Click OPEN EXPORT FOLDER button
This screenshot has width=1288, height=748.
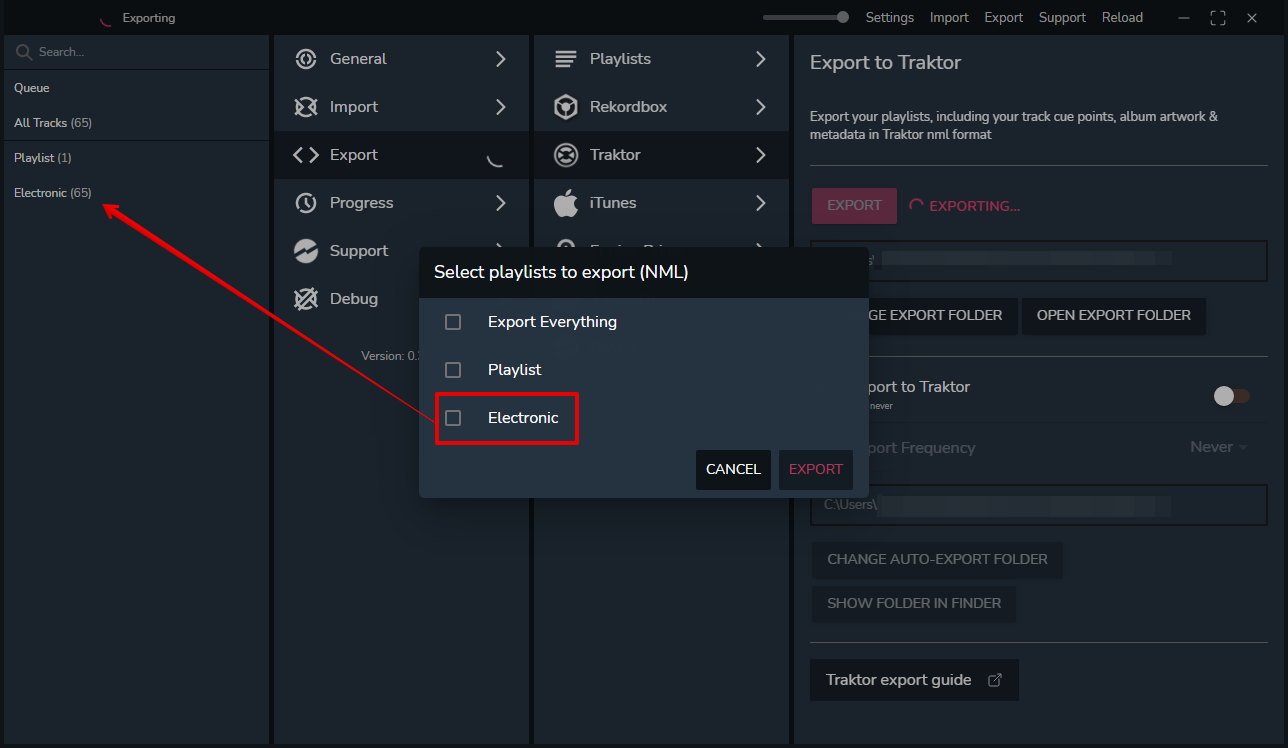click(x=1114, y=316)
